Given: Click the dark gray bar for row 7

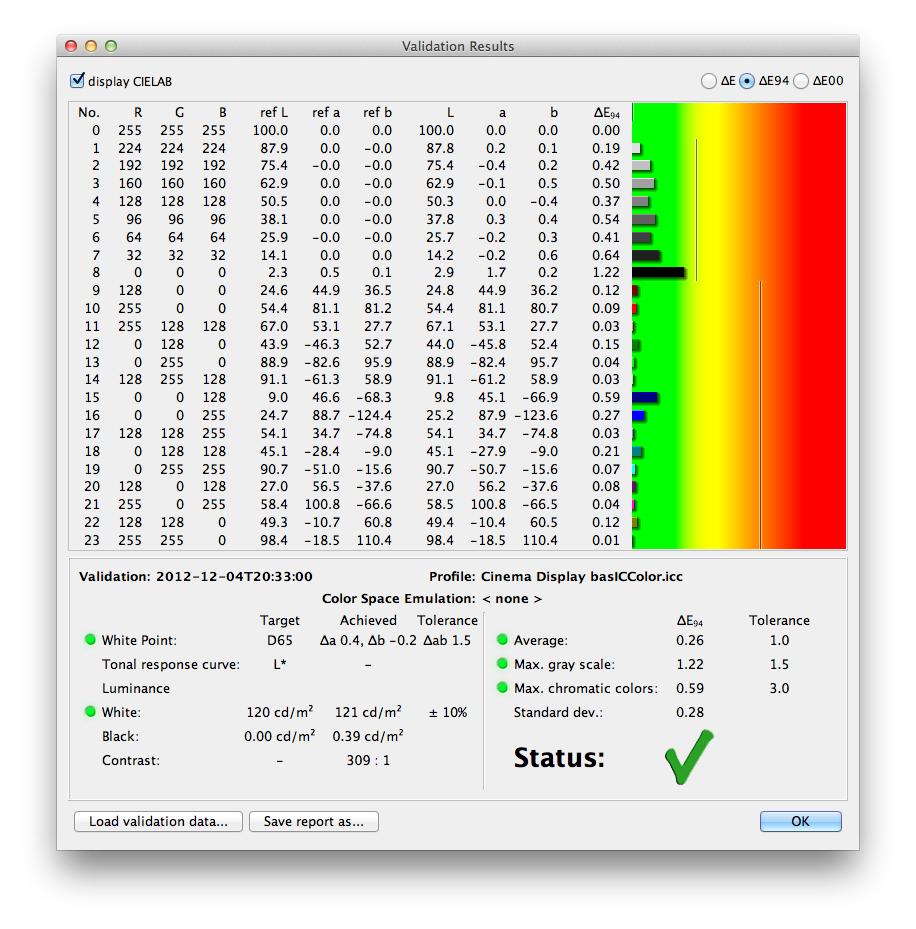Looking at the screenshot, I should (x=646, y=255).
